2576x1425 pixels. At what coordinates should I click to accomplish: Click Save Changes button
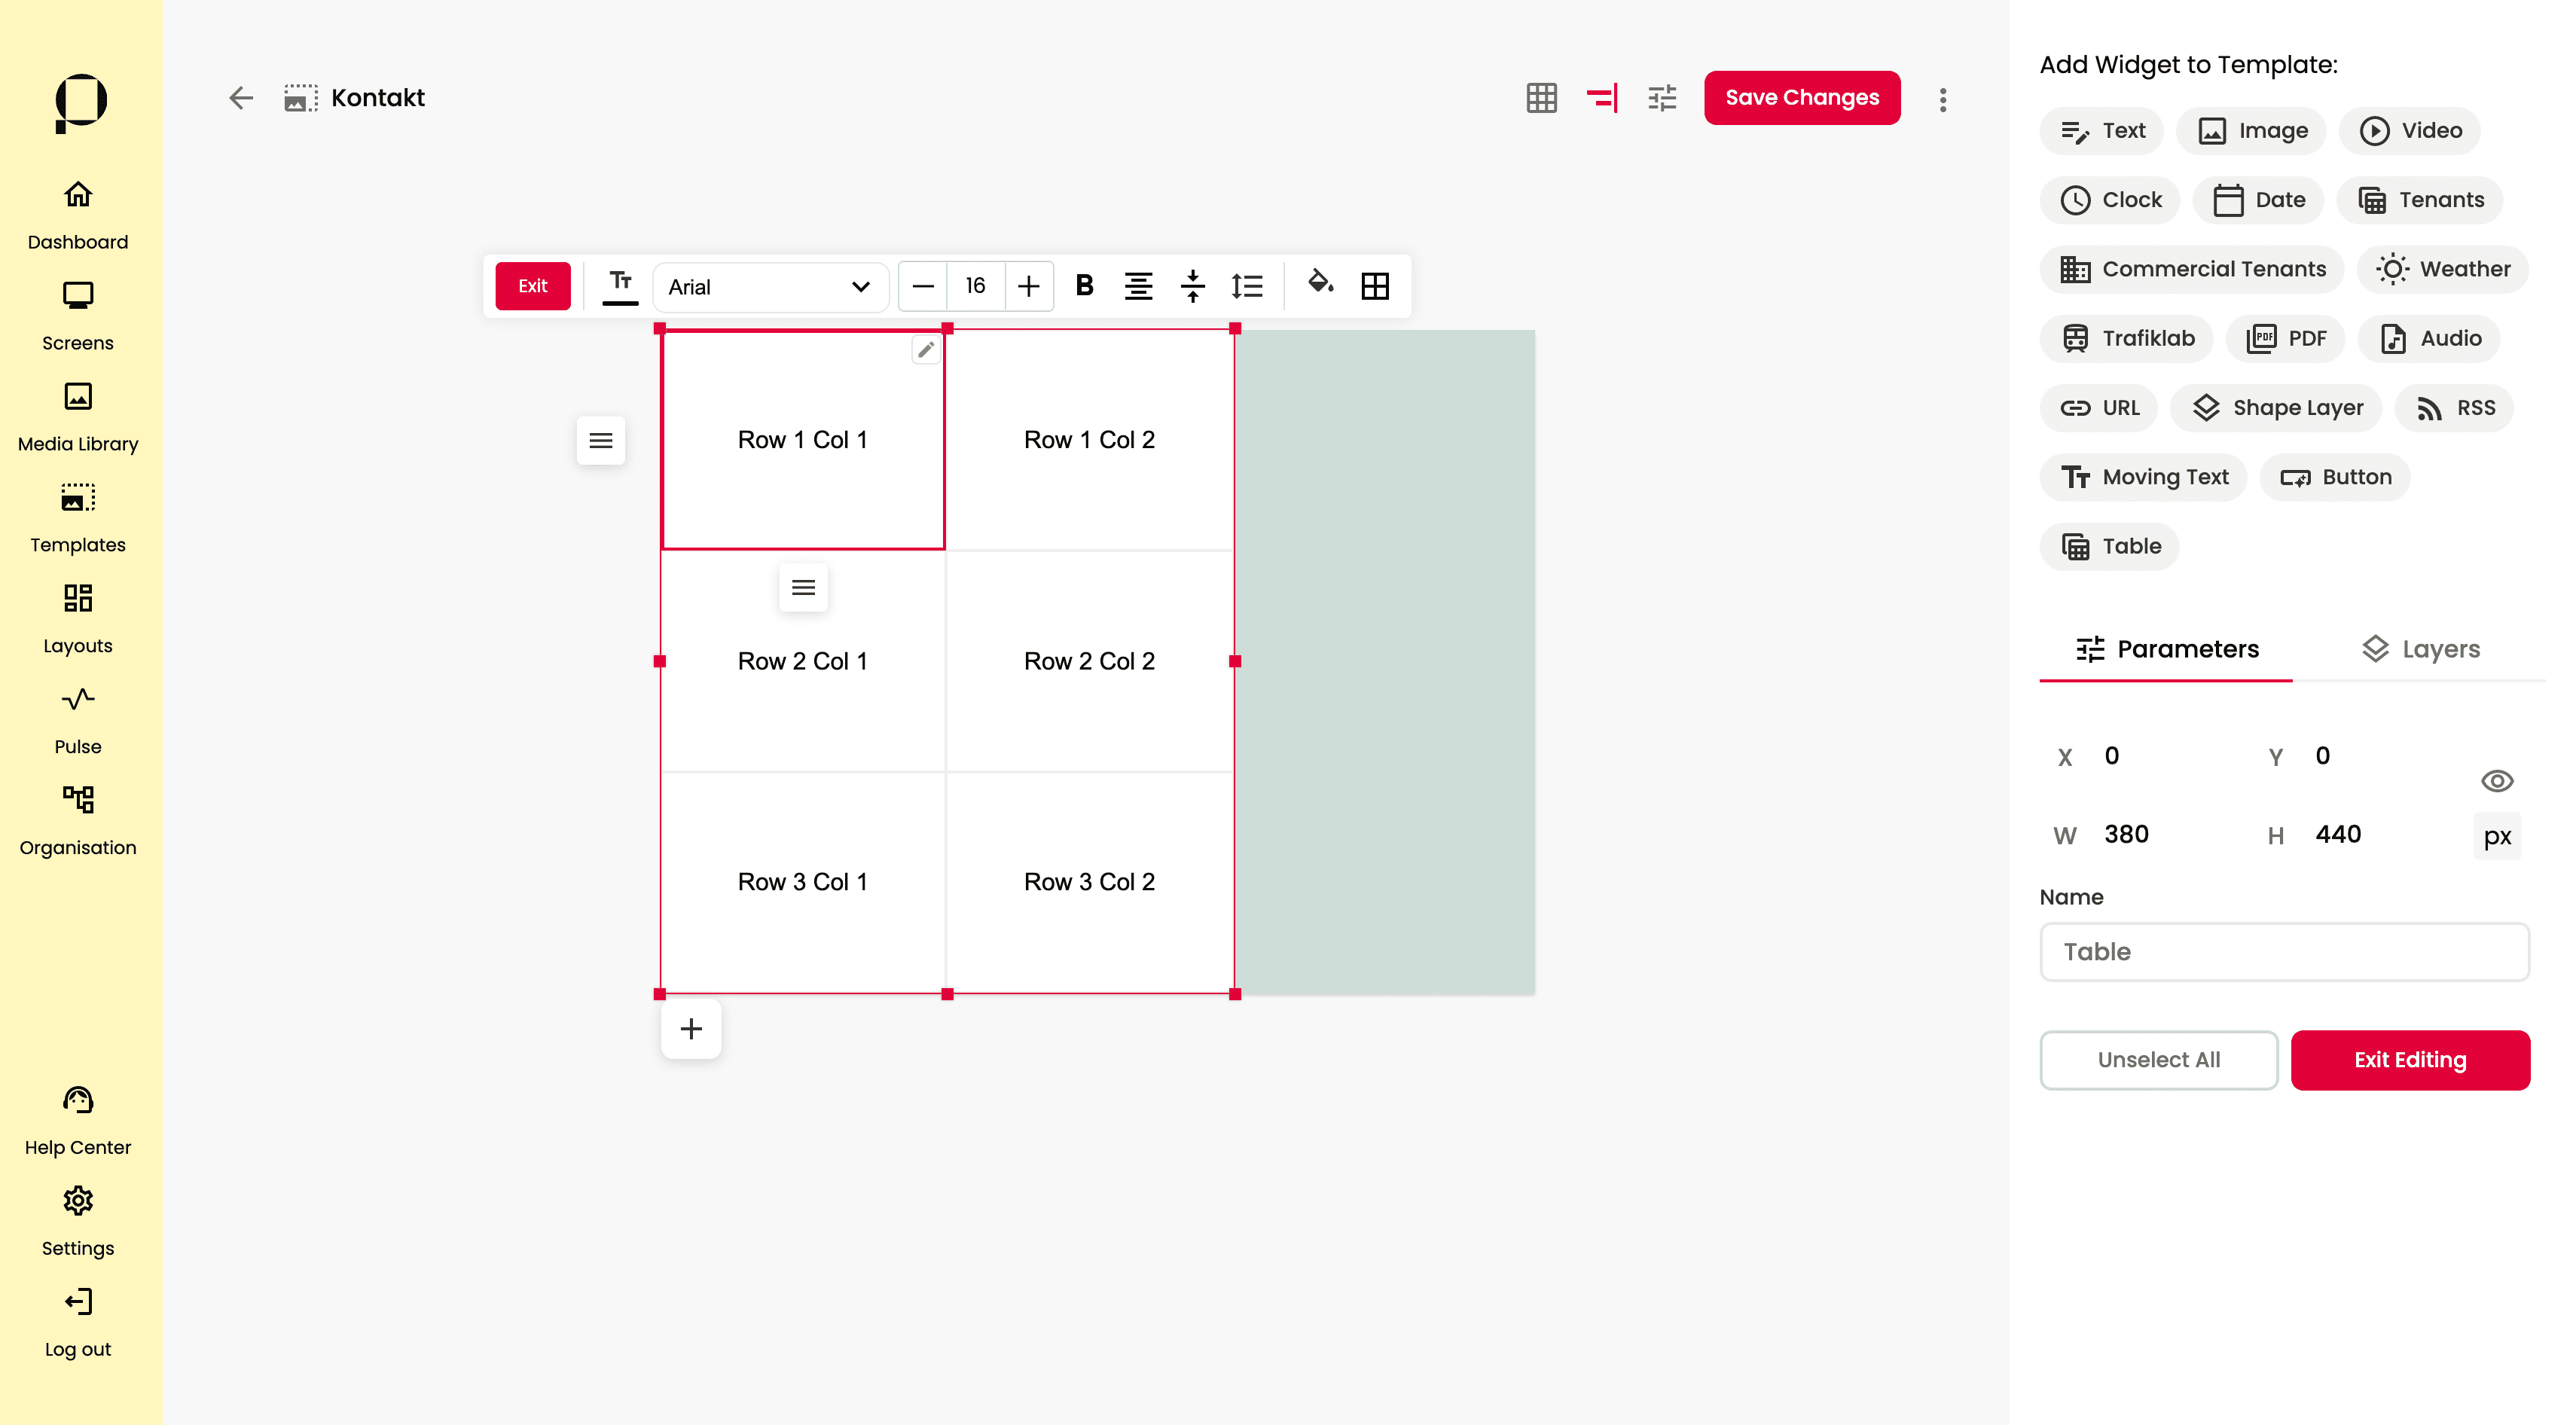(x=1802, y=98)
